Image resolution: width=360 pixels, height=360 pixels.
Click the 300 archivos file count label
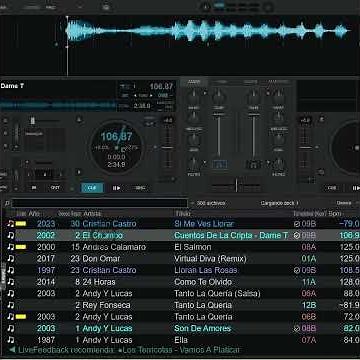(x=210, y=203)
